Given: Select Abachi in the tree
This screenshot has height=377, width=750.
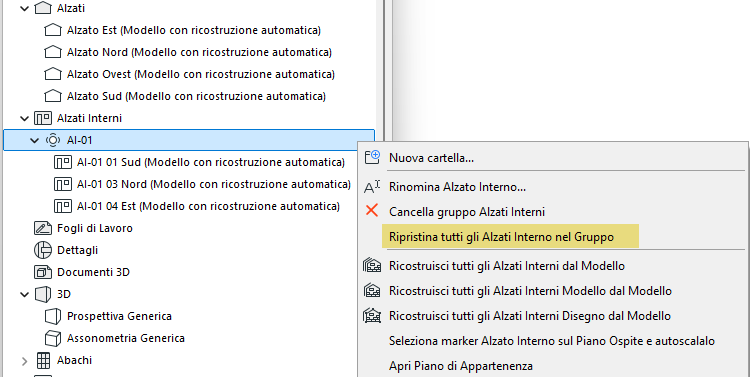Looking at the screenshot, I should coord(75,360).
